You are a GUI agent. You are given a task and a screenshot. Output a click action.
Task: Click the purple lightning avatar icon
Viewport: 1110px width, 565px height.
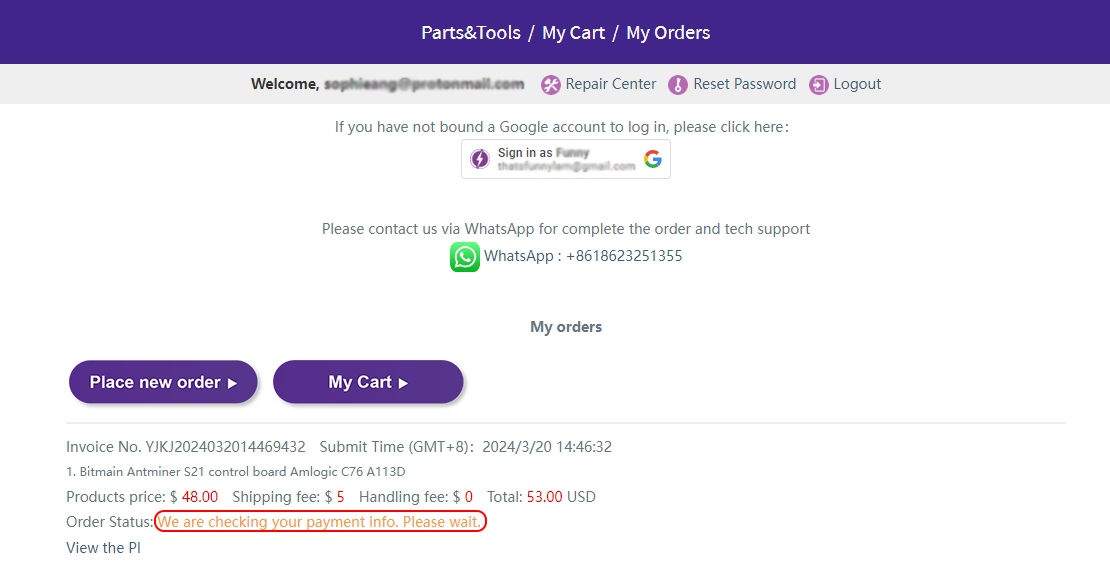(x=480, y=159)
